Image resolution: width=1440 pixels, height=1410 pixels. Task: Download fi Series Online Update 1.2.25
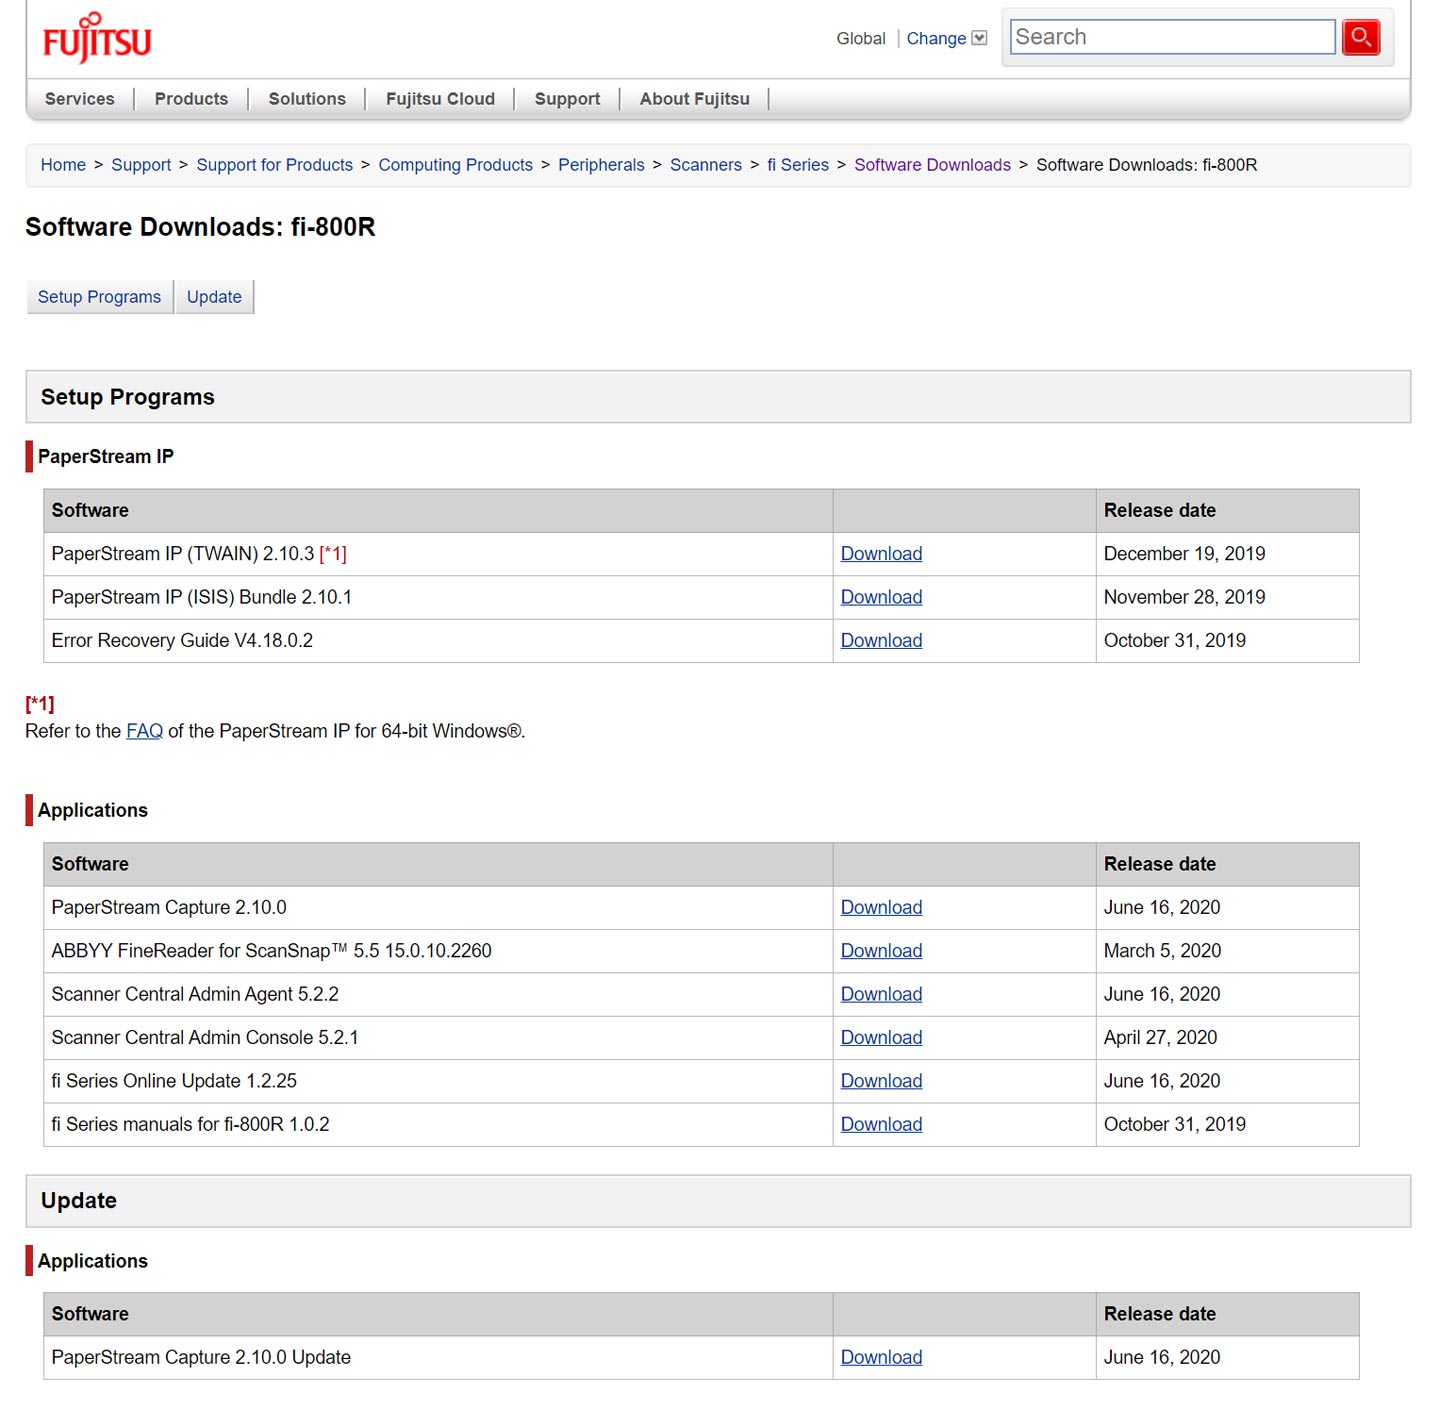tap(881, 1081)
